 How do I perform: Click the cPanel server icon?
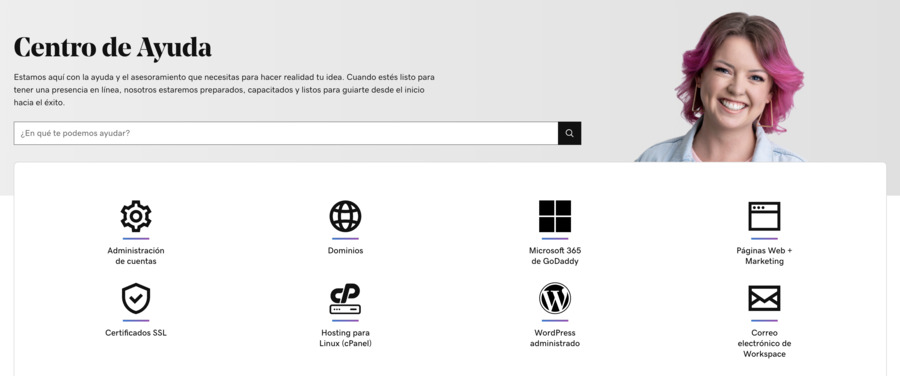point(346,299)
